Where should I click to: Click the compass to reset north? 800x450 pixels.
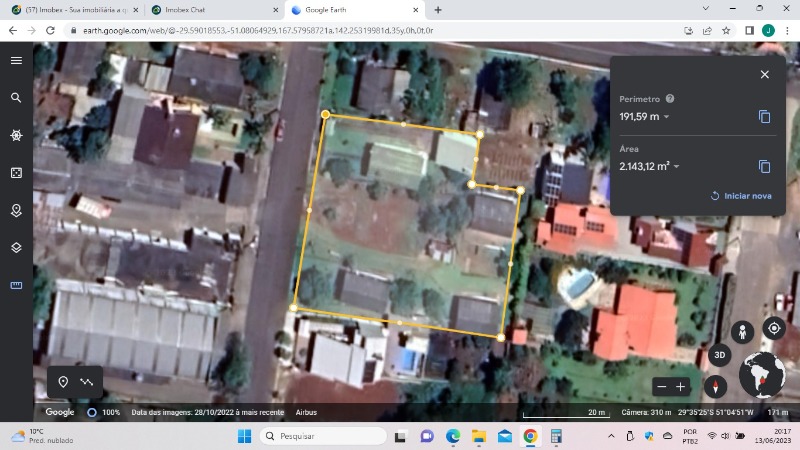click(715, 386)
